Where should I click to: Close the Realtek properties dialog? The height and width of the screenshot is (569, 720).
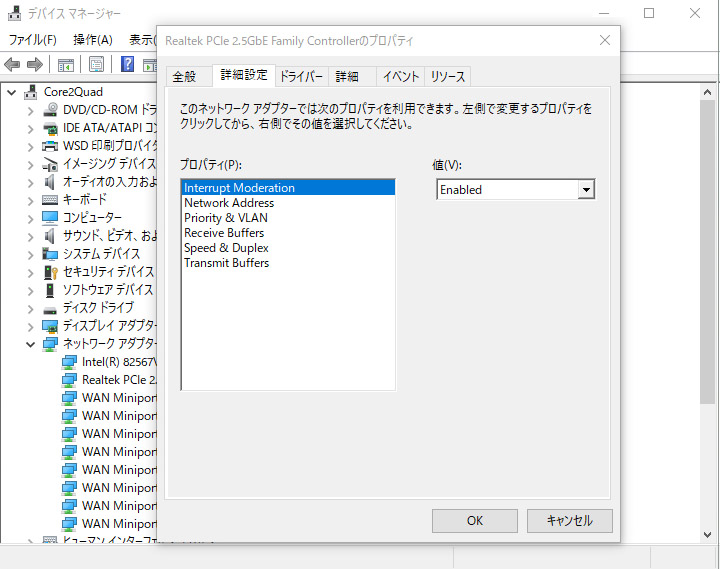pyautogui.click(x=605, y=40)
